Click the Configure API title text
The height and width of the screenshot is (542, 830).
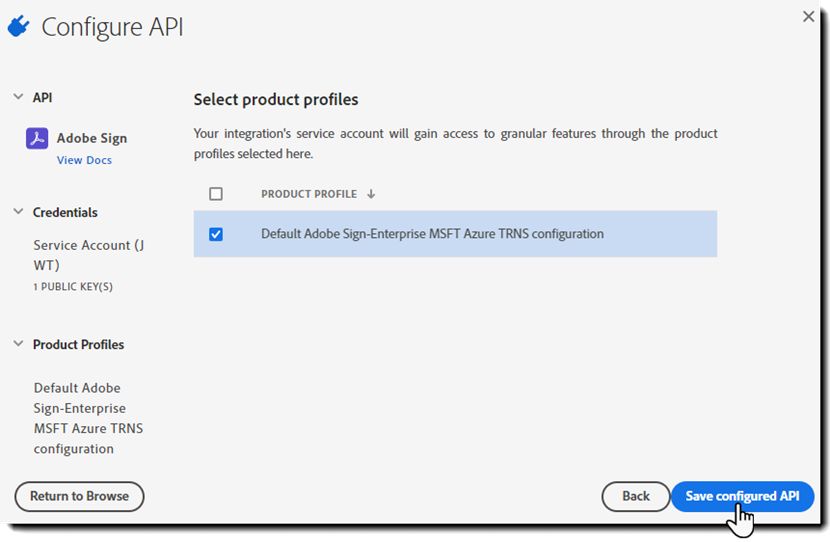point(113,27)
